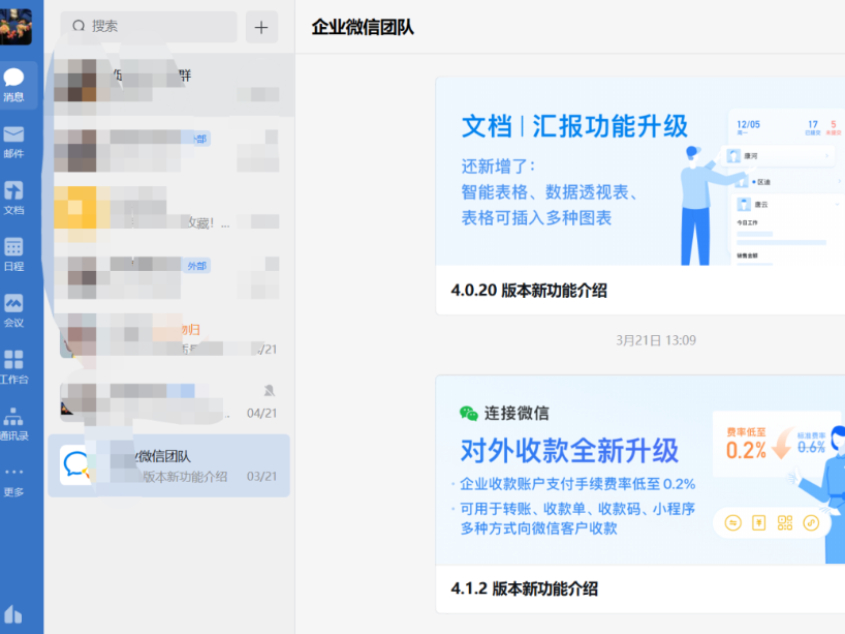Click the bottom sidebar building icon

[x=13, y=614]
